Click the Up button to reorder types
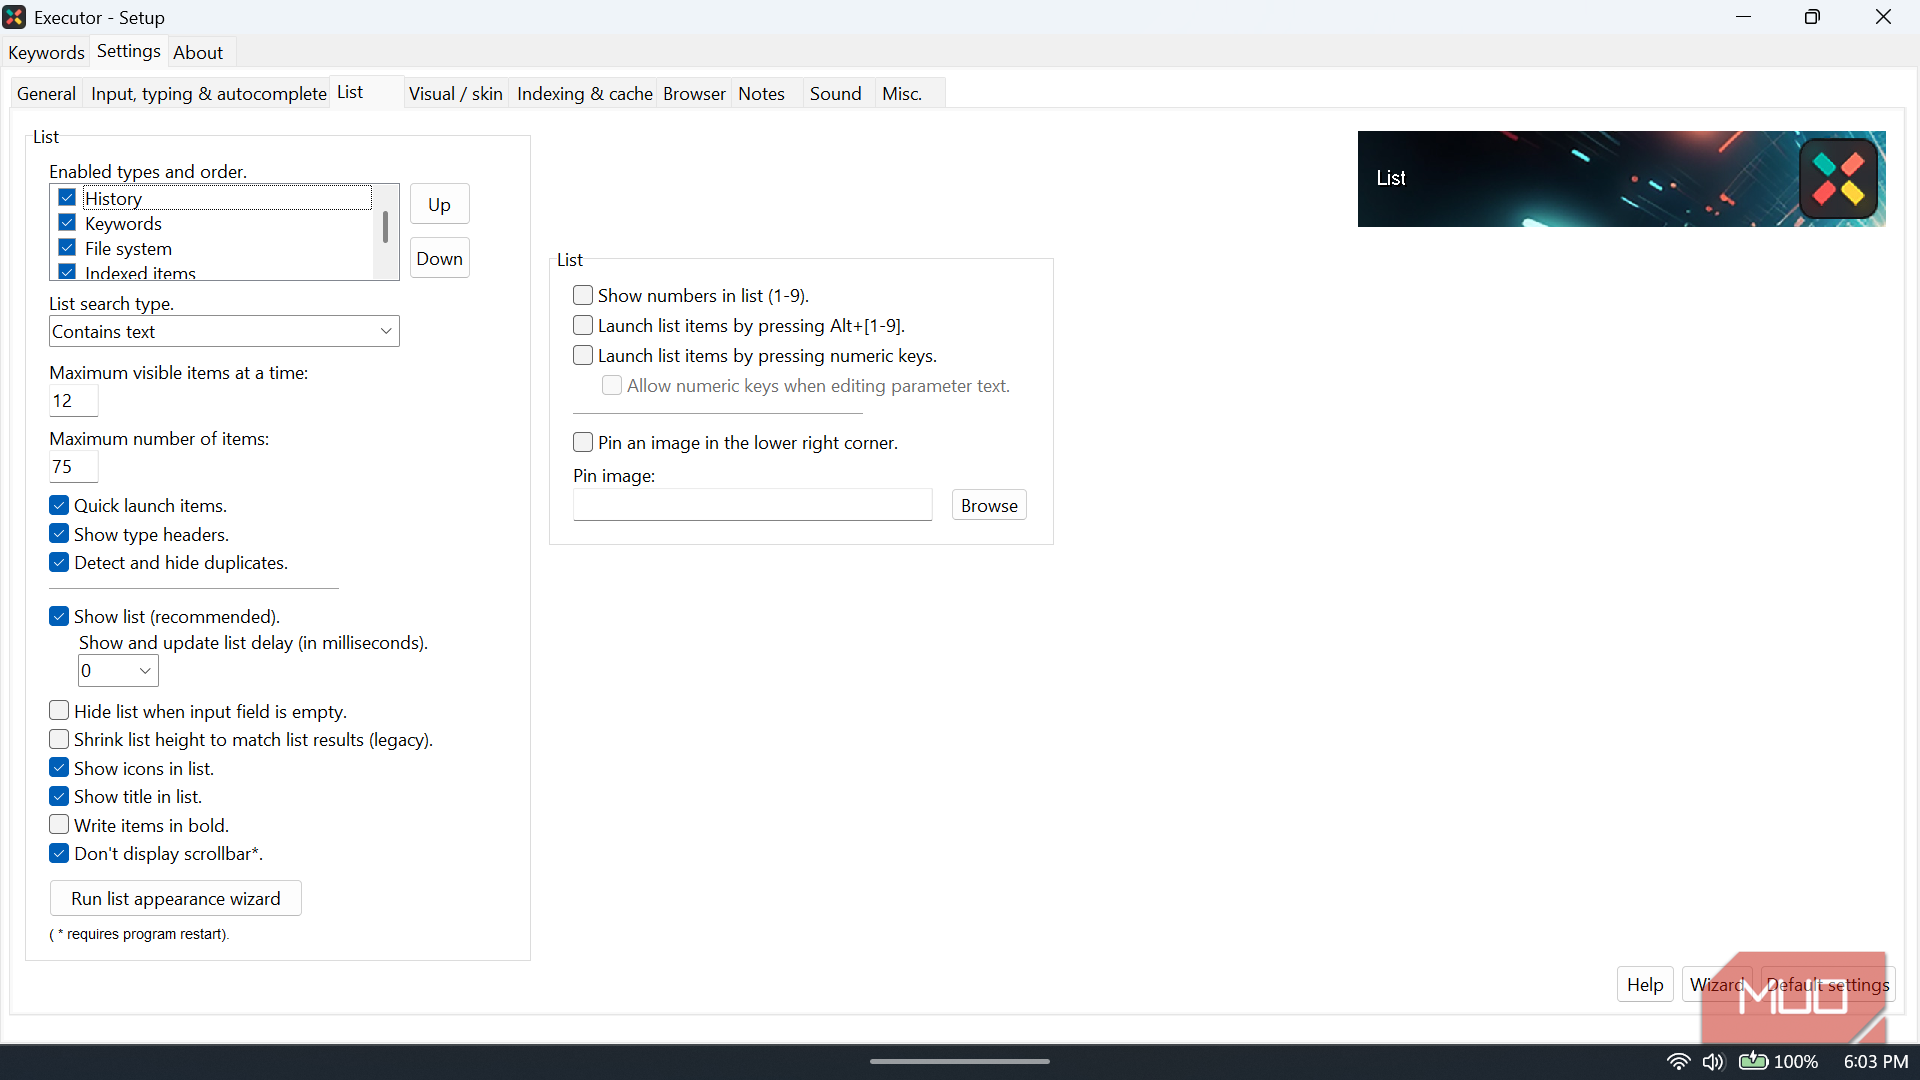 click(x=440, y=205)
